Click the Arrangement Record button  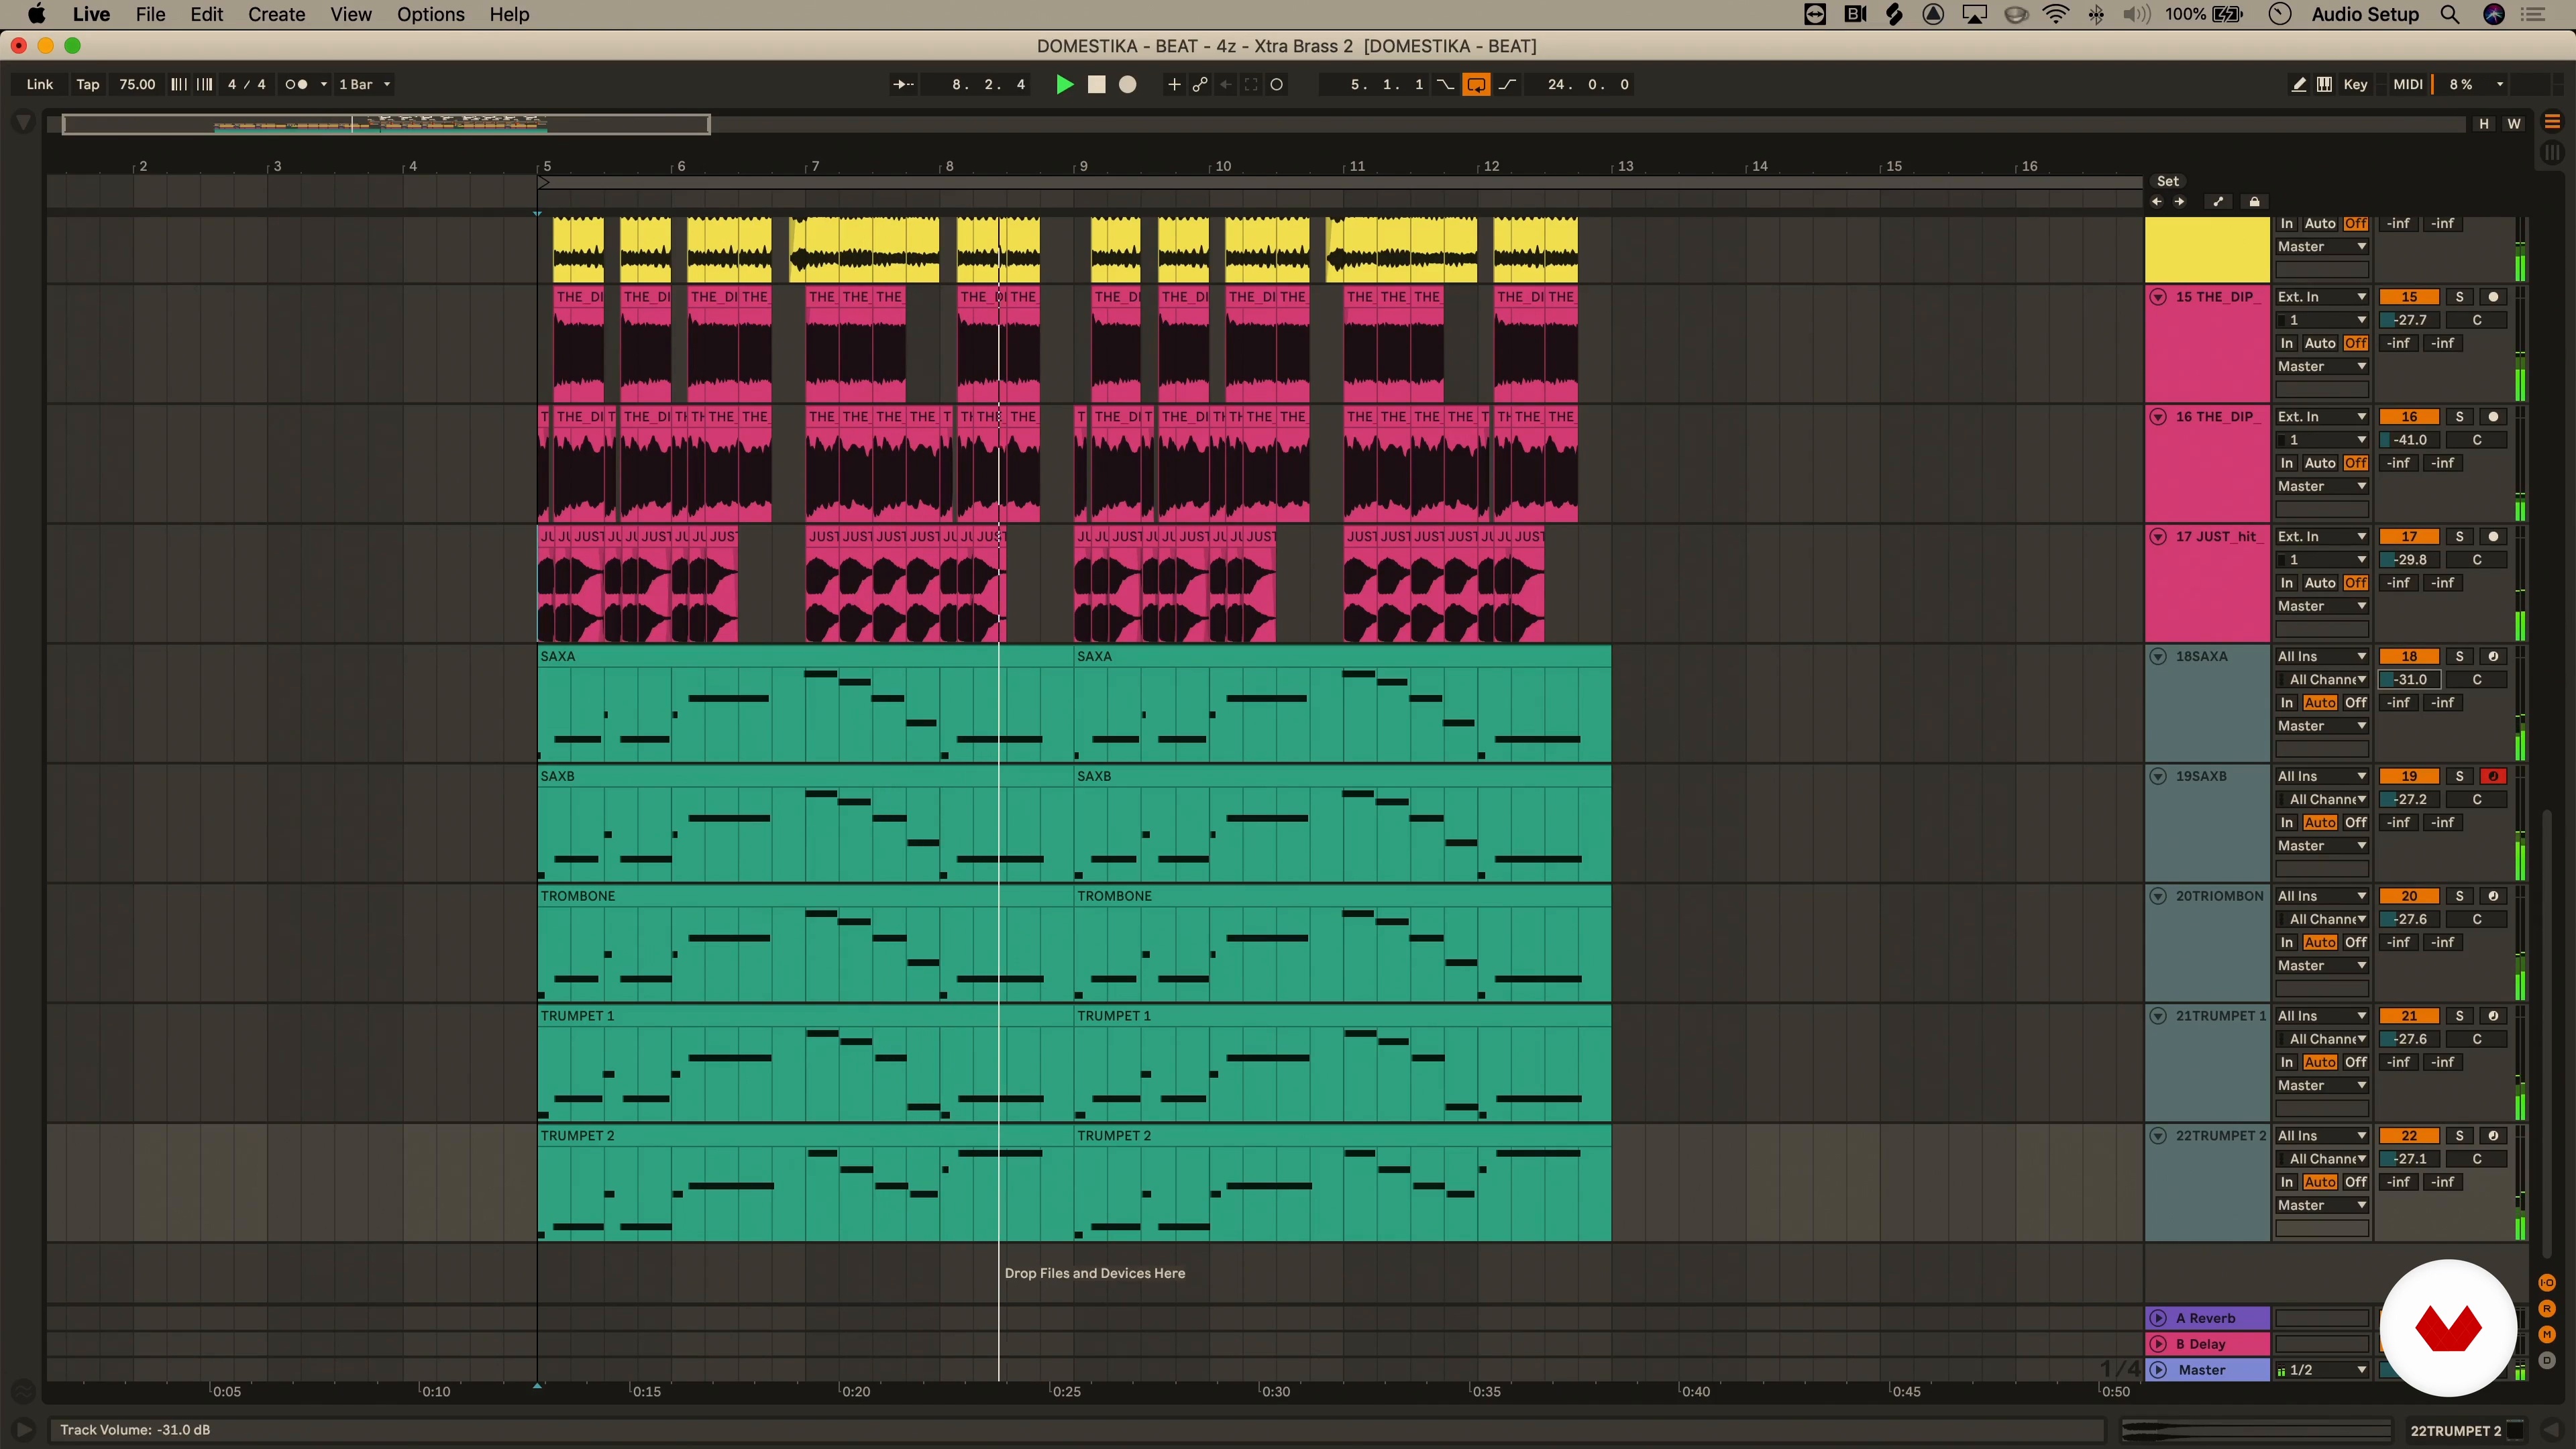(1128, 85)
